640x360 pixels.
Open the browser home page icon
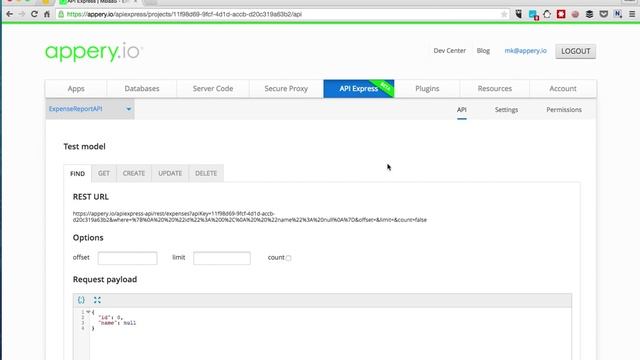coord(47,14)
